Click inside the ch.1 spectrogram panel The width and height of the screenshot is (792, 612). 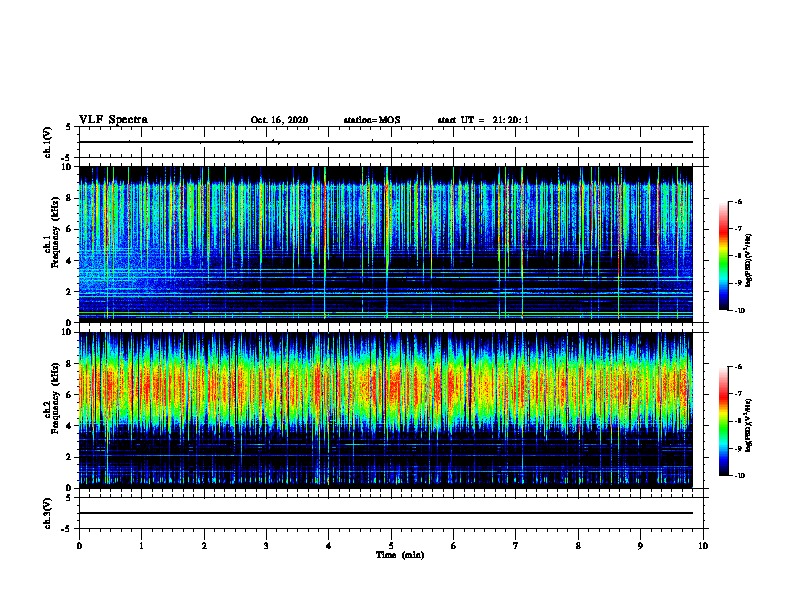385,244
